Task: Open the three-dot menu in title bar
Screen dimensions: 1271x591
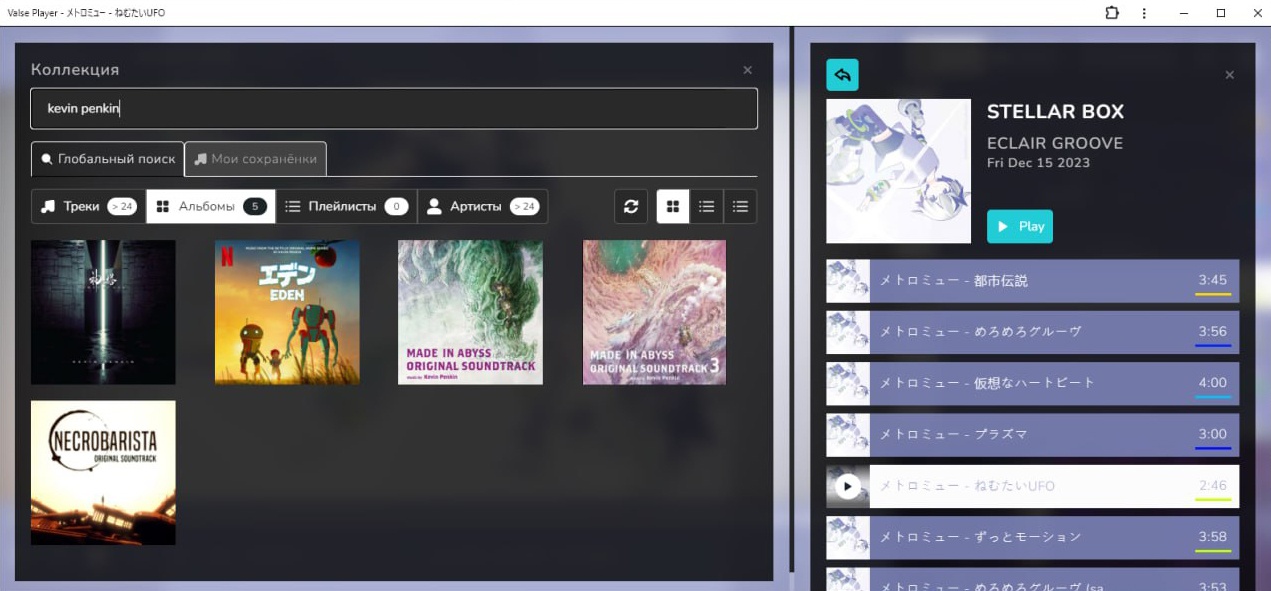Action: tap(1144, 13)
